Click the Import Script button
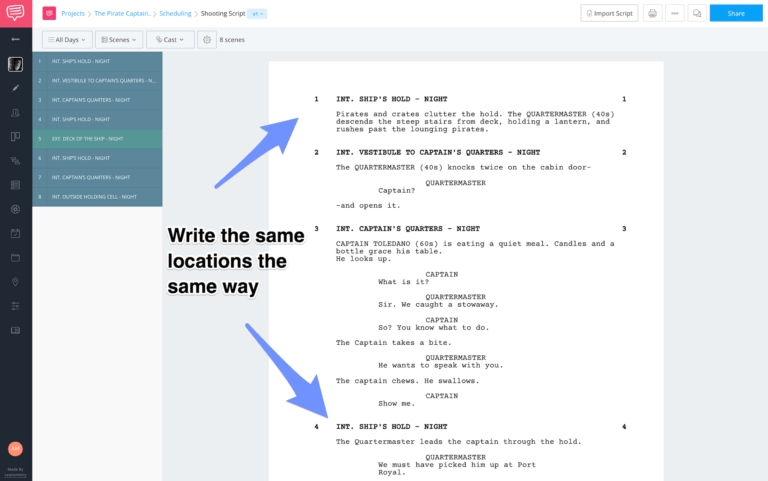The height and width of the screenshot is (481, 768). click(609, 14)
